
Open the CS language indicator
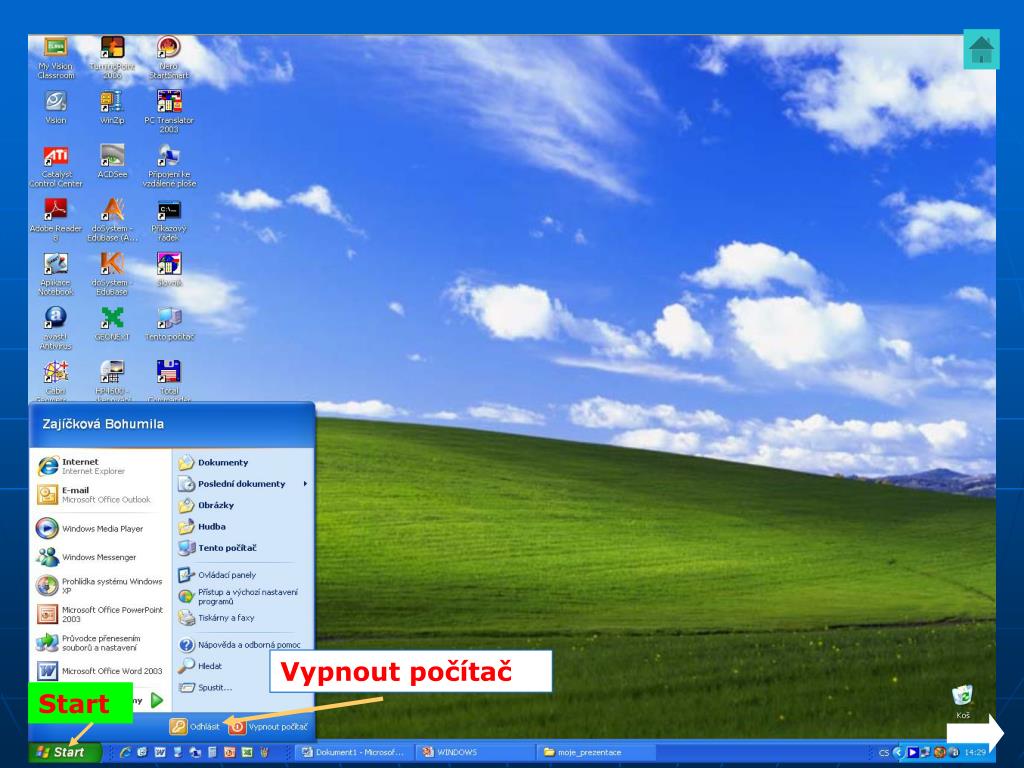tap(884, 752)
